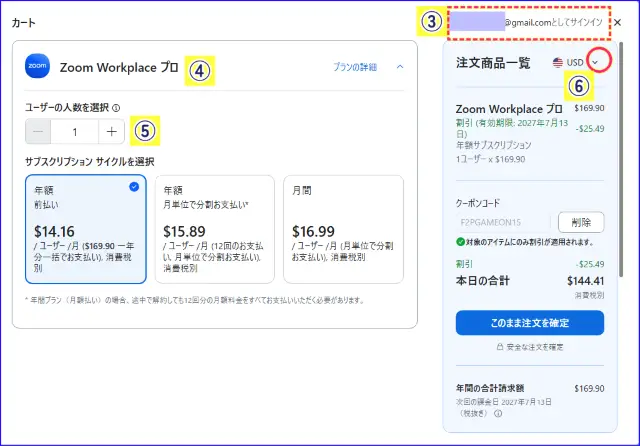
Task: Click the クーポンコード label
Action: coord(478,203)
